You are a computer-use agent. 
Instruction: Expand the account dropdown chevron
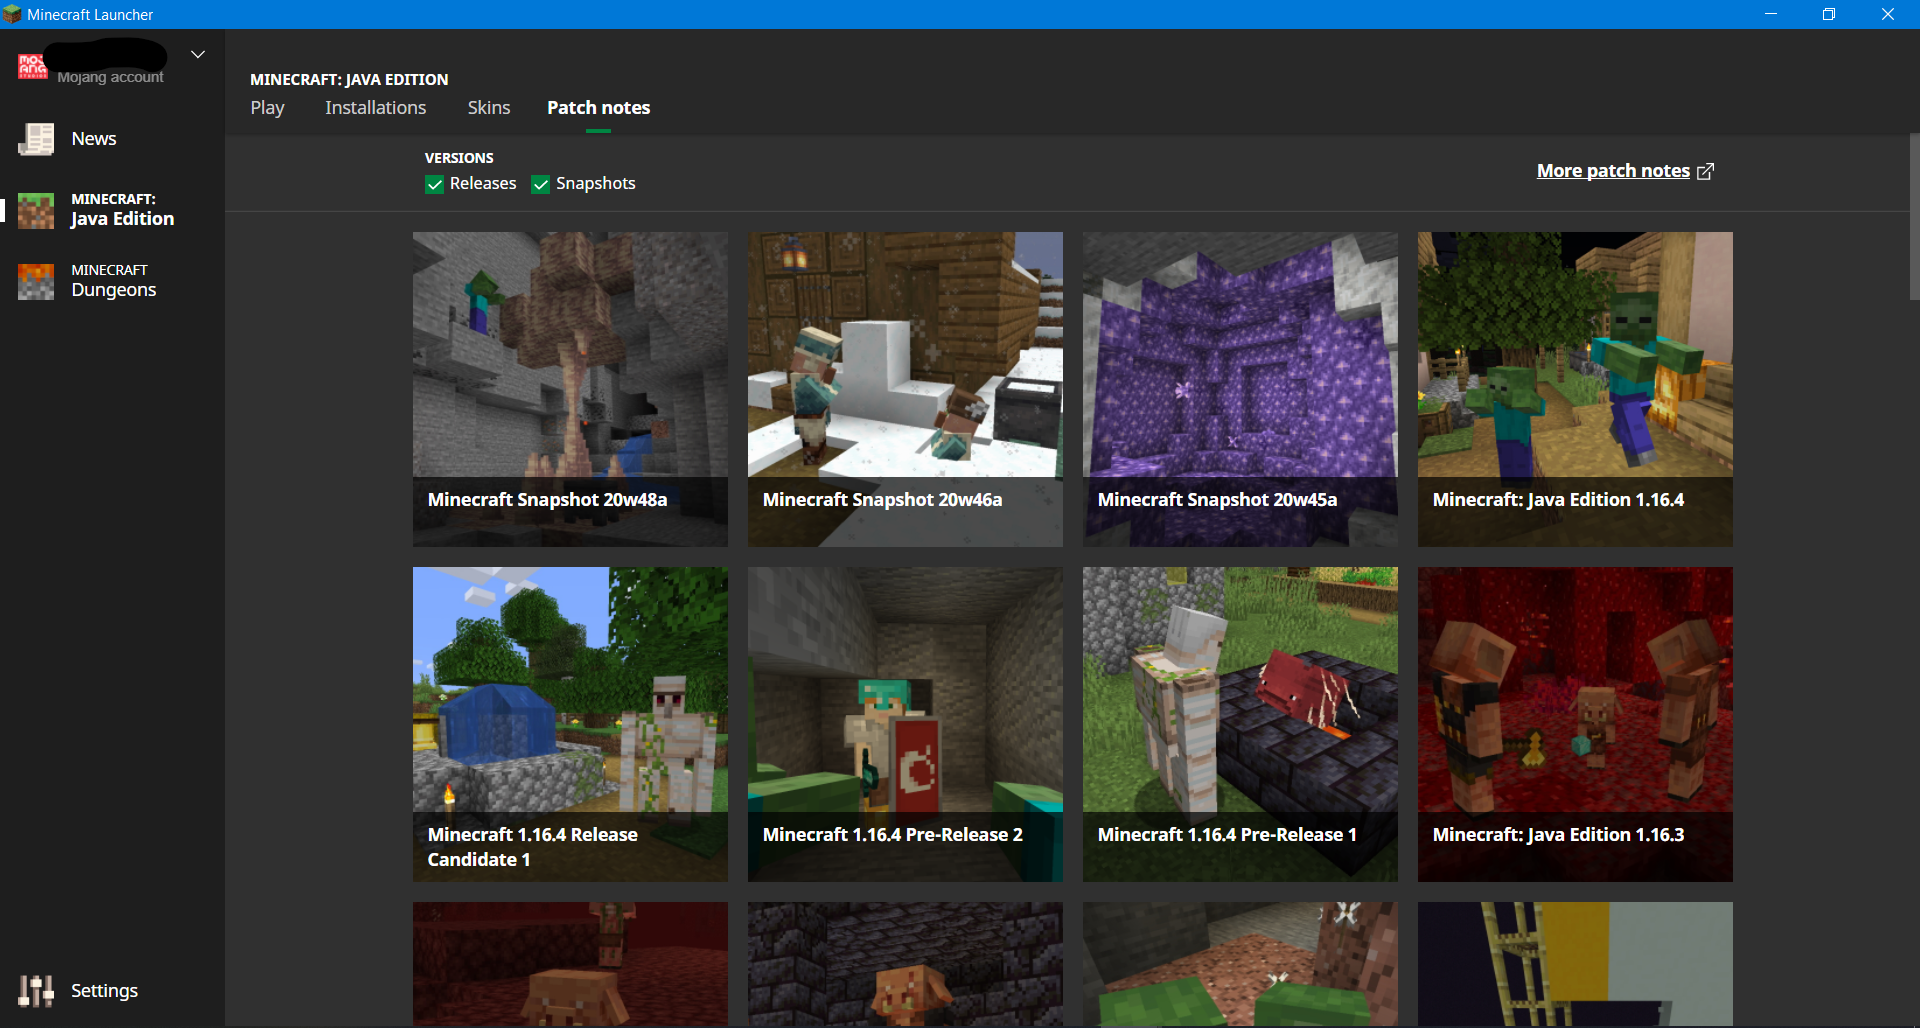click(198, 54)
